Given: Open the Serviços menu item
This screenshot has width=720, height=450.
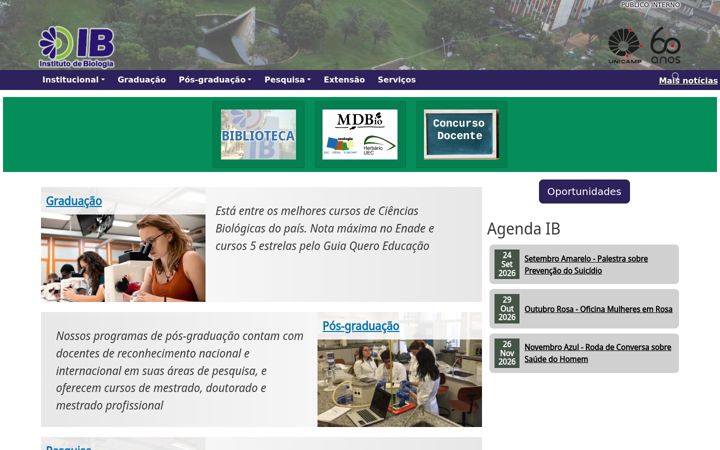Looking at the screenshot, I should pyautogui.click(x=396, y=80).
